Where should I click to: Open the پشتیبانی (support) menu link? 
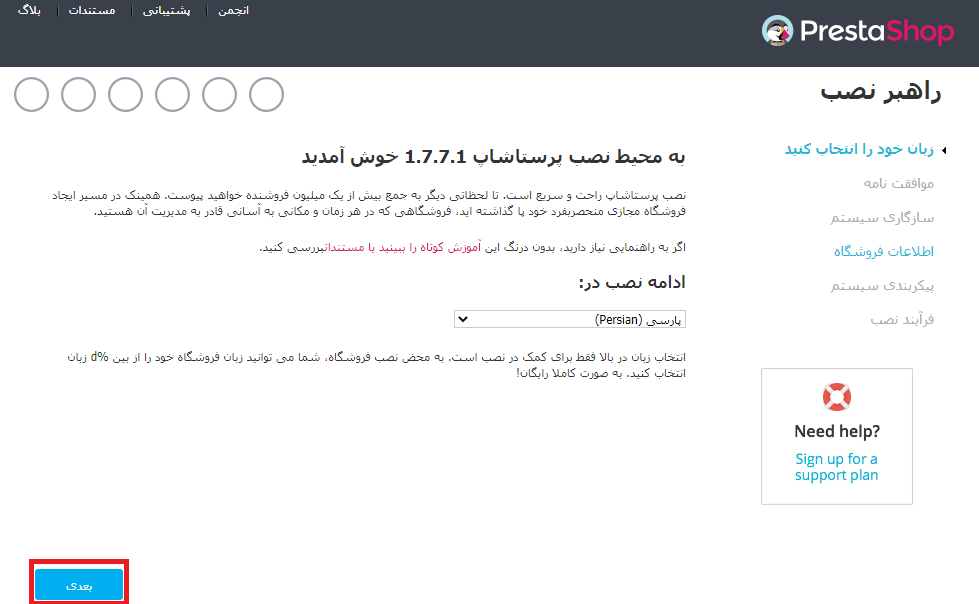pyautogui.click(x=167, y=11)
